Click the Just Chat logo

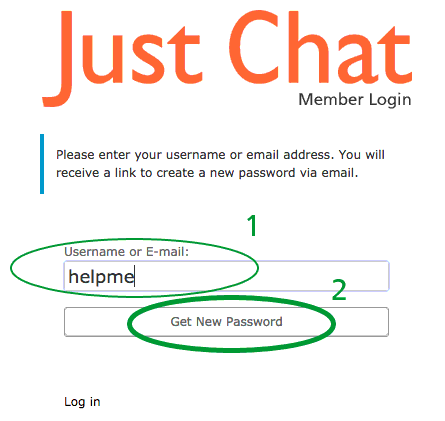click(x=228, y=57)
